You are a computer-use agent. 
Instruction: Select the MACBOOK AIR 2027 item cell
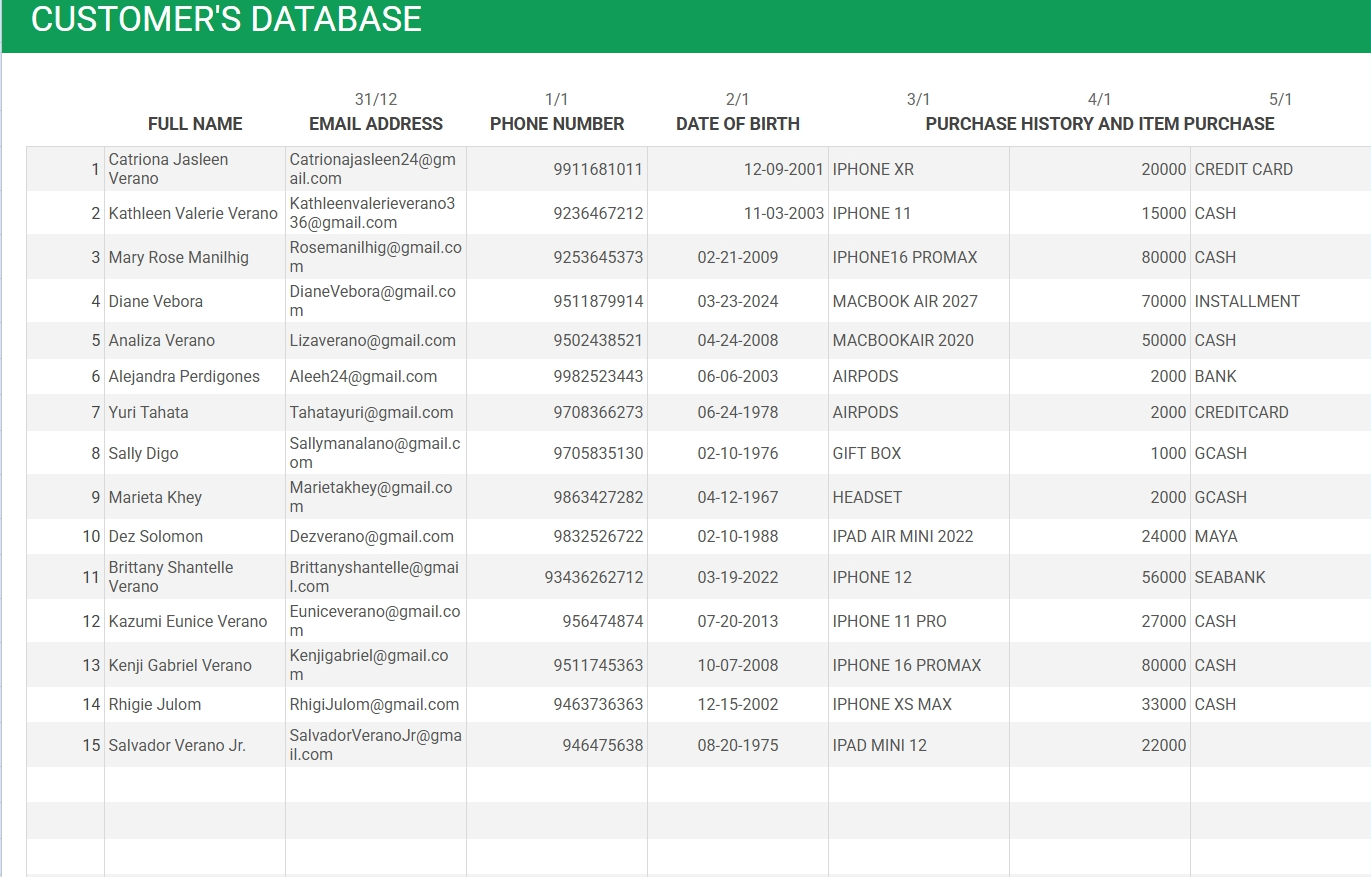(x=919, y=301)
